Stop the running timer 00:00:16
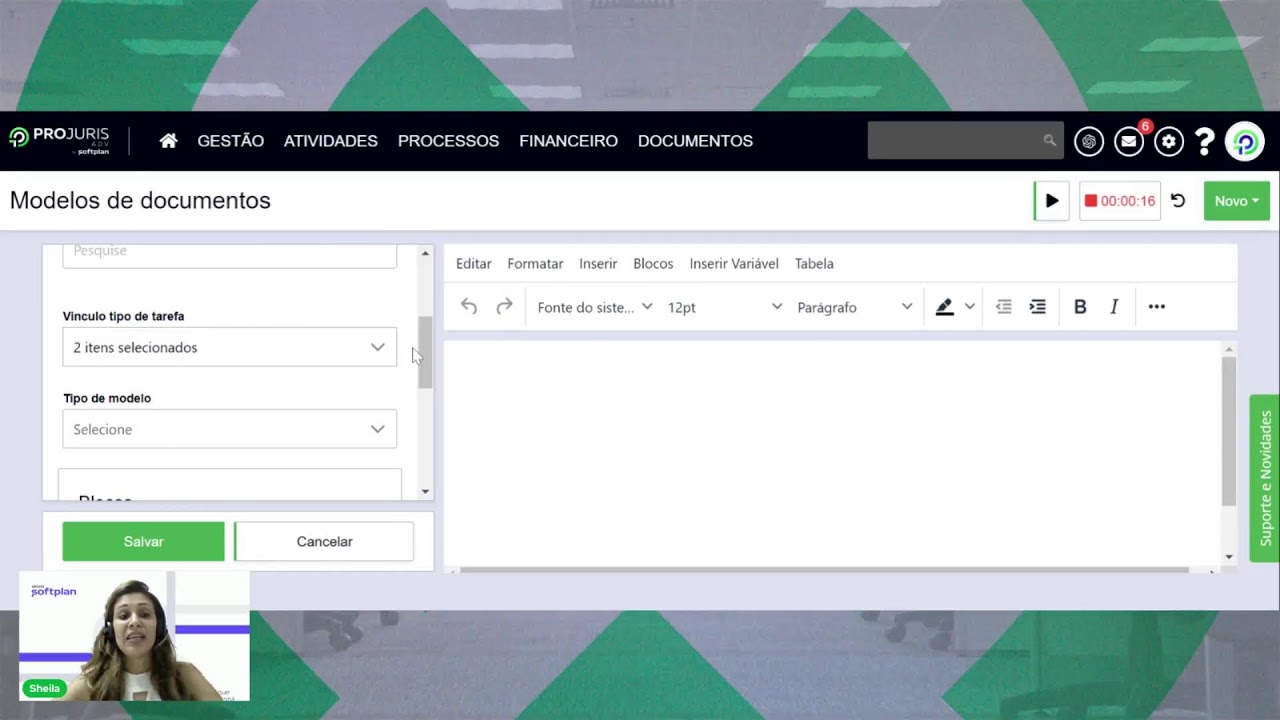 [x=1120, y=201]
